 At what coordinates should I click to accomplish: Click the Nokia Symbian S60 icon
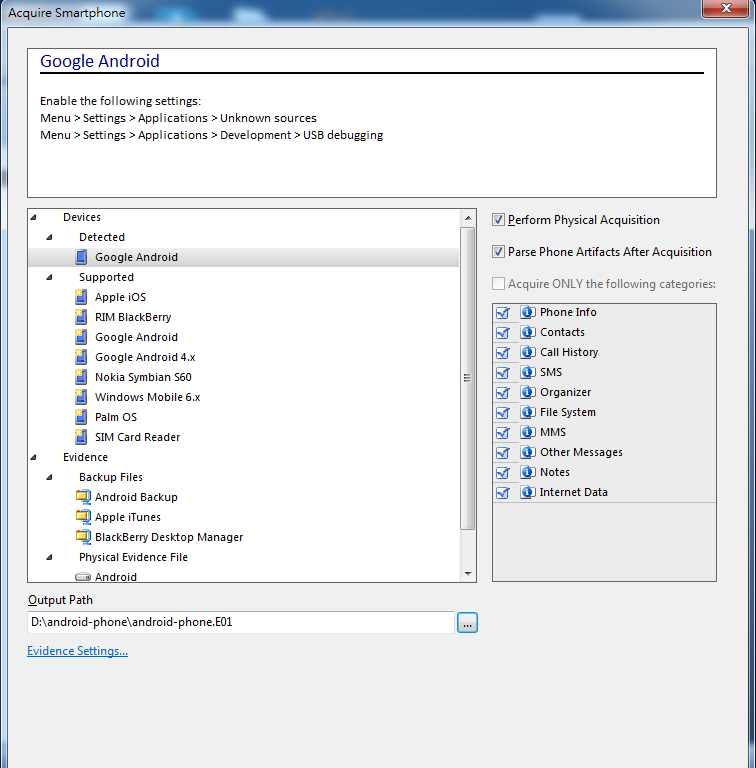click(x=81, y=377)
